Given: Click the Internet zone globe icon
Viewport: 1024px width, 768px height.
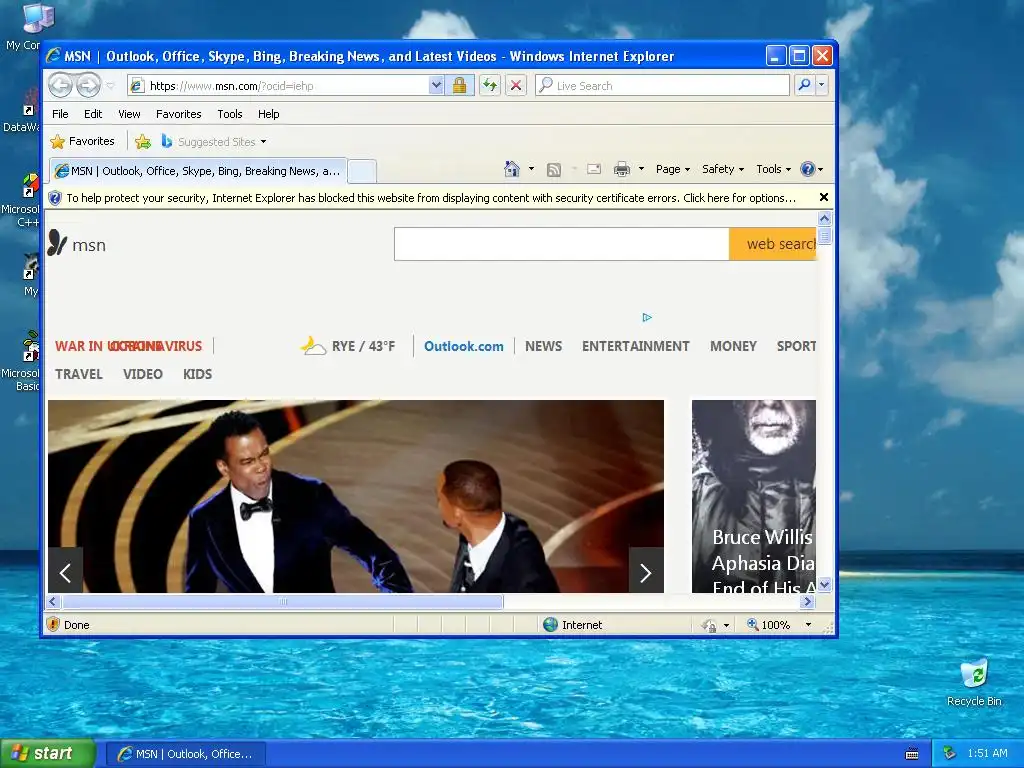Looking at the screenshot, I should click(x=551, y=624).
